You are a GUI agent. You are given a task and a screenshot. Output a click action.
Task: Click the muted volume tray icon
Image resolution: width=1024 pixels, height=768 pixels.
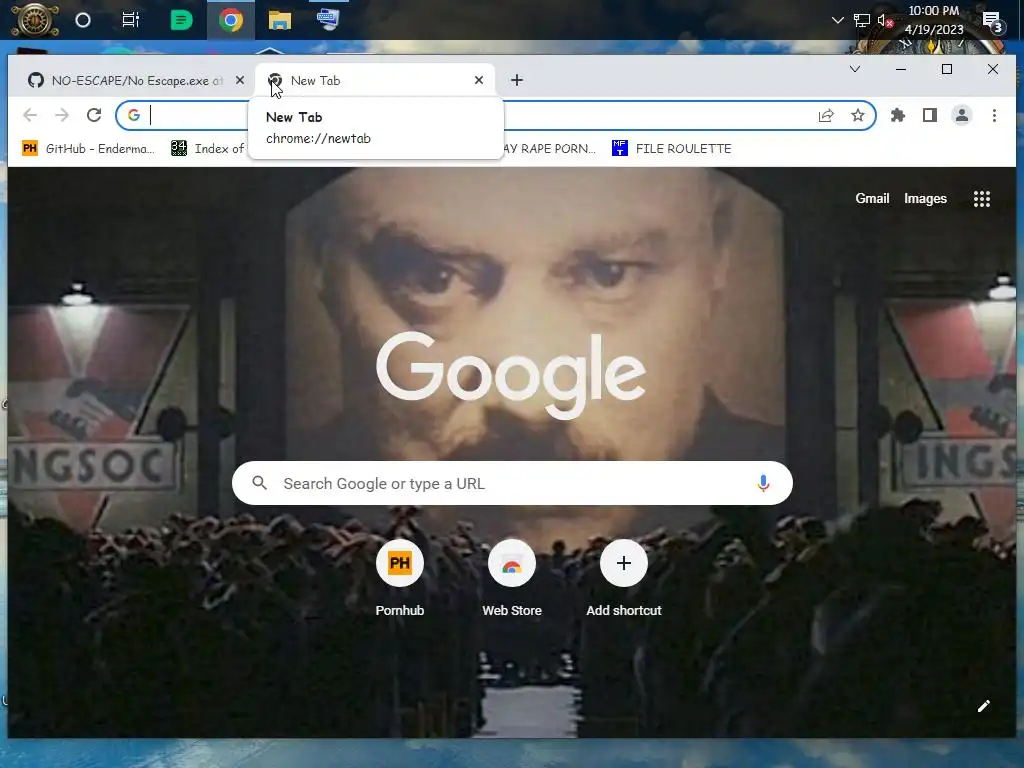pos(885,20)
